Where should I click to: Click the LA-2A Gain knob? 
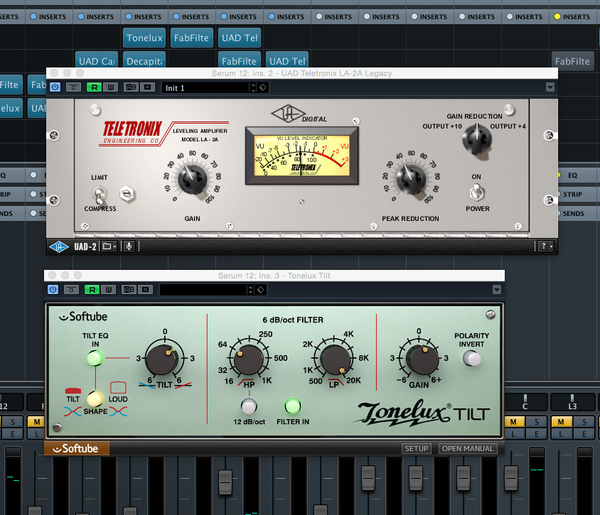[x=192, y=179]
